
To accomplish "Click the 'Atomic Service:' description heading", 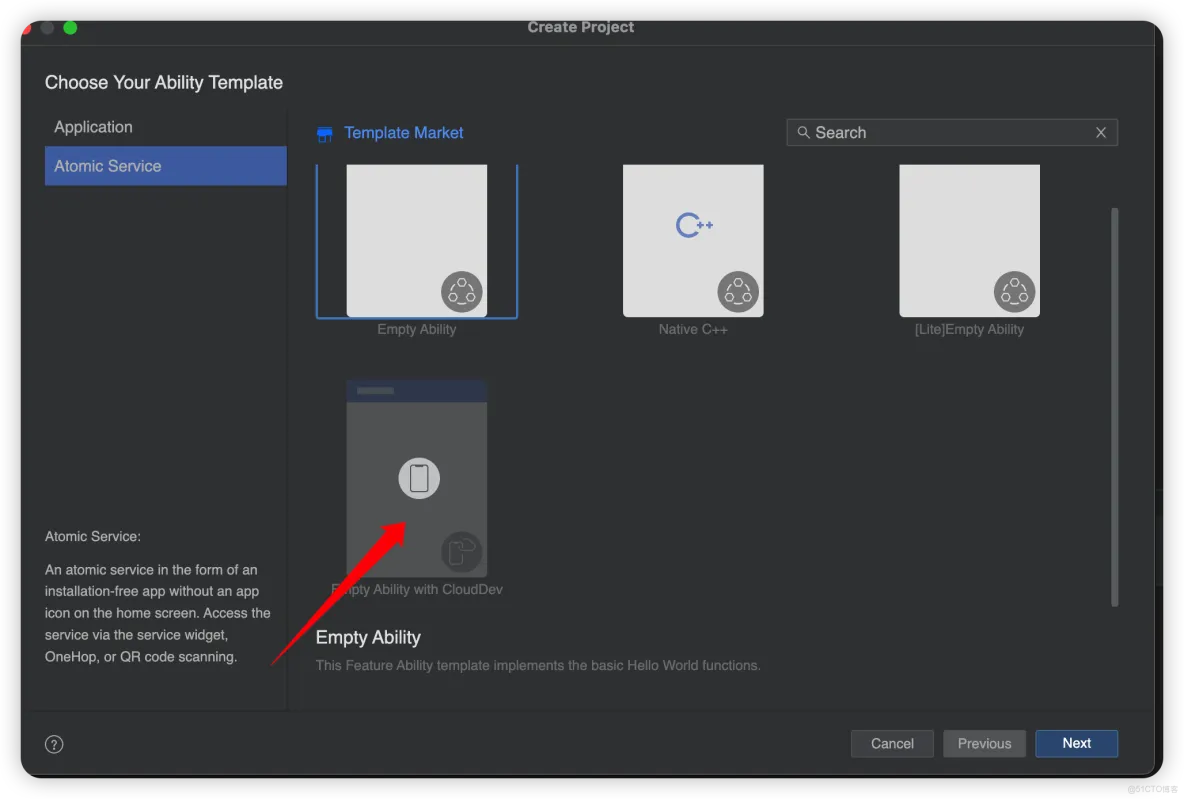I will 93,536.
